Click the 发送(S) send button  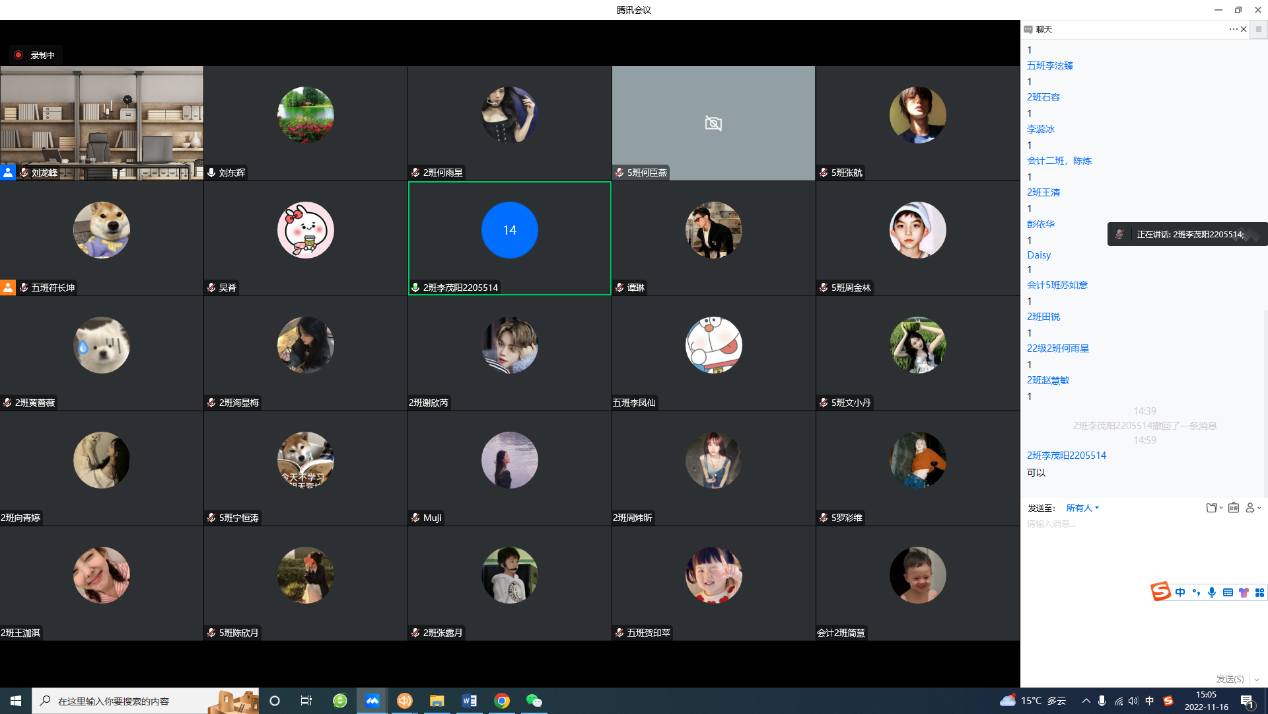[1230, 679]
